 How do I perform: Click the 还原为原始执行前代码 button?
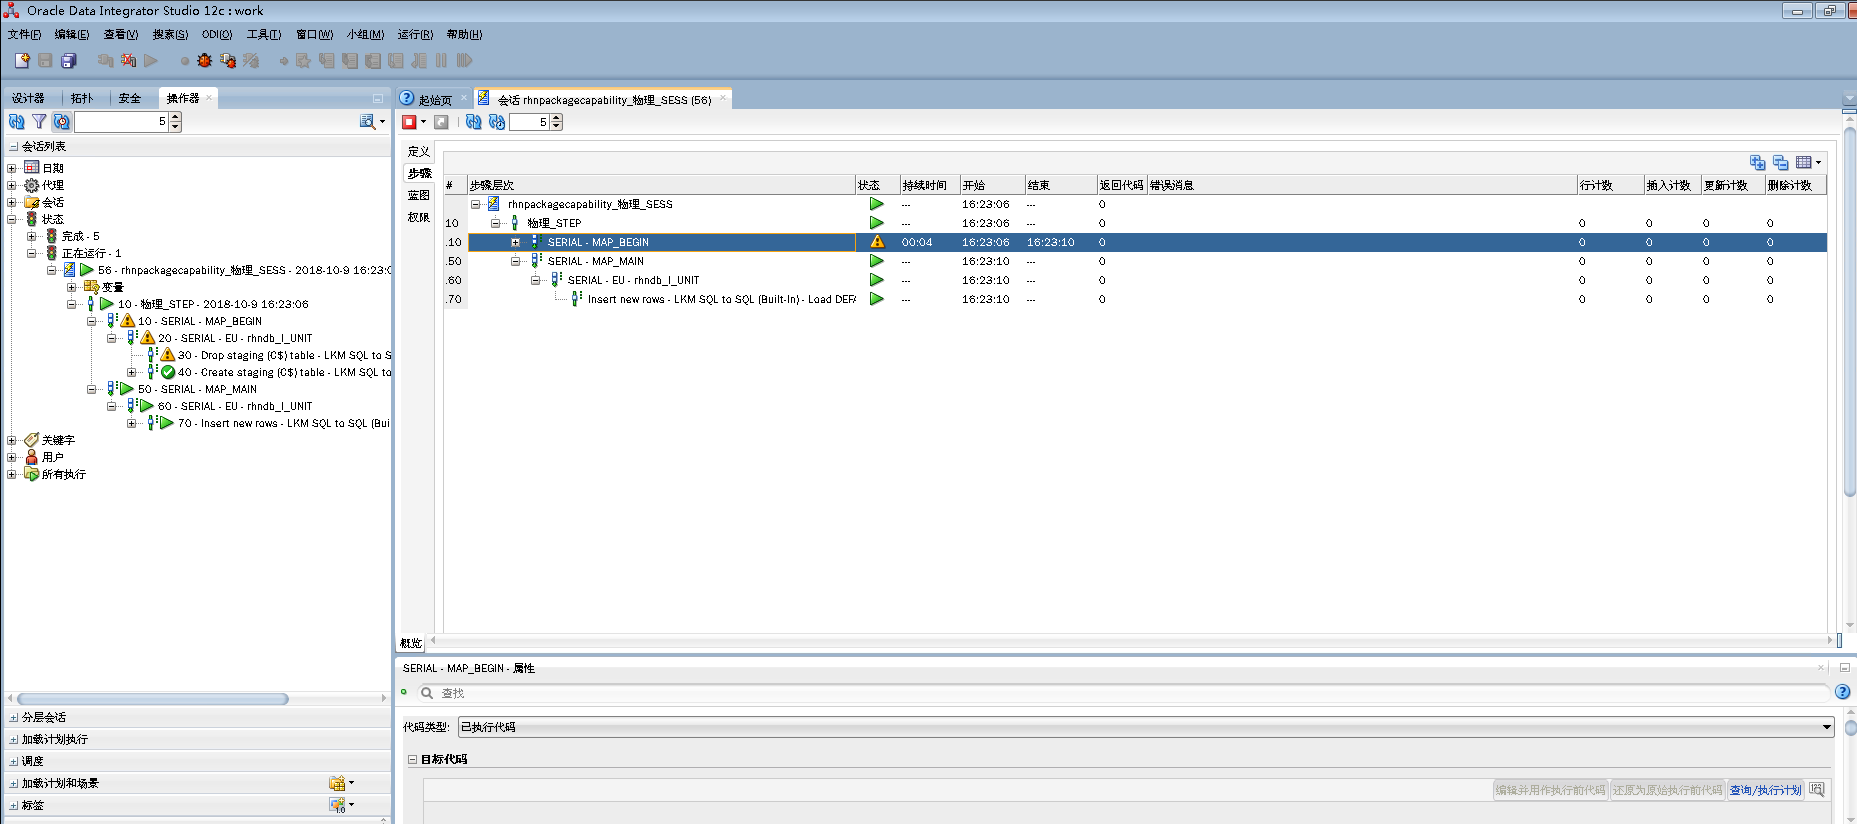[x=1667, y=790]
